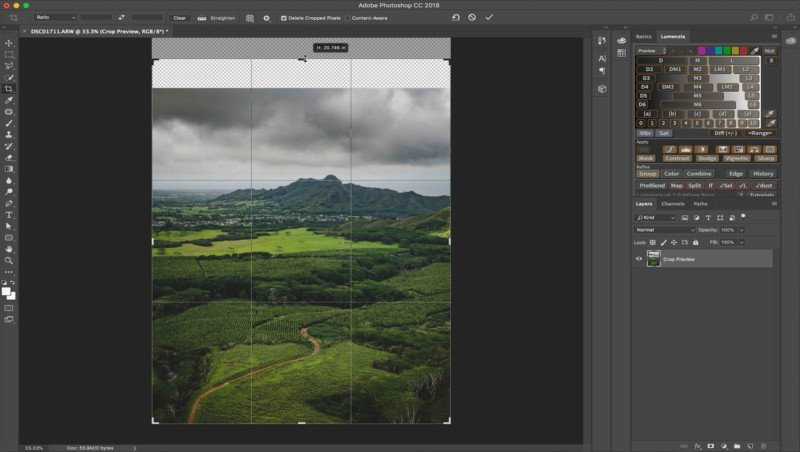Hide the Crop Preview layer visibility eye
Viewport: 800px width, 452px height.
coord(639,259)
